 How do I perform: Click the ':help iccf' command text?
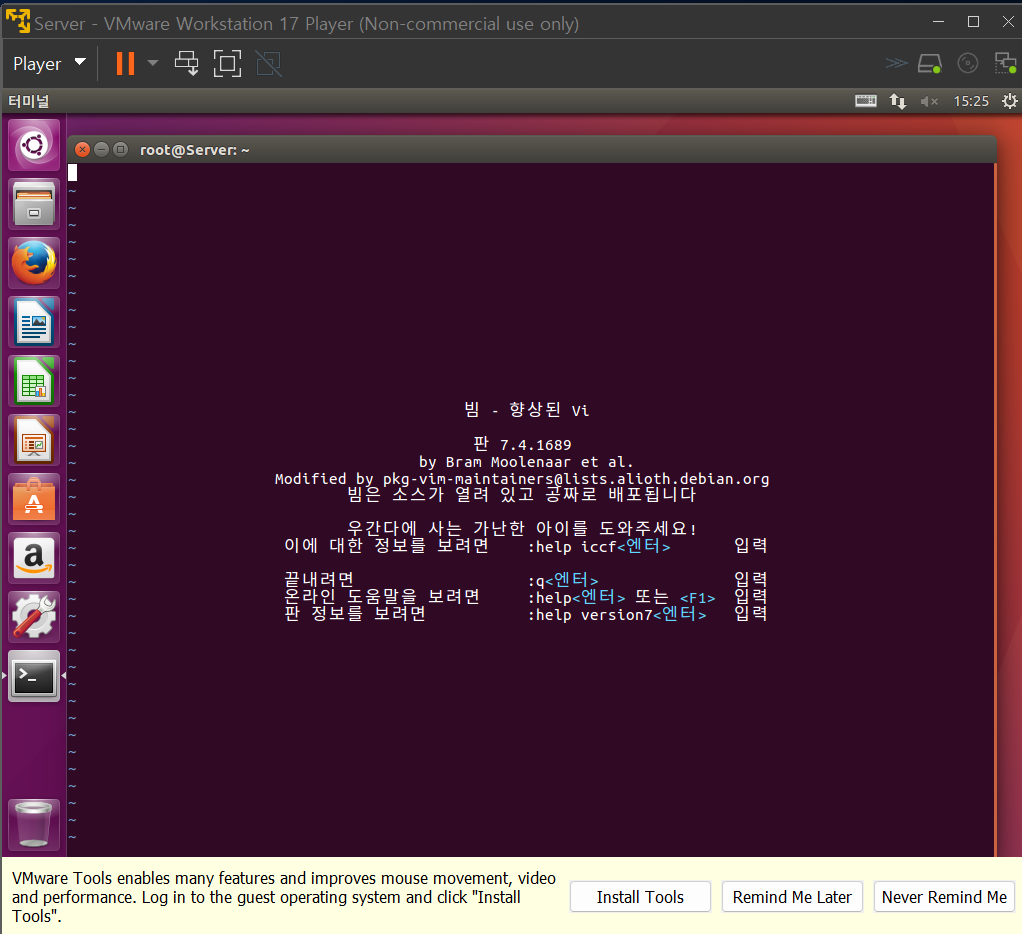tap(572, 547)
